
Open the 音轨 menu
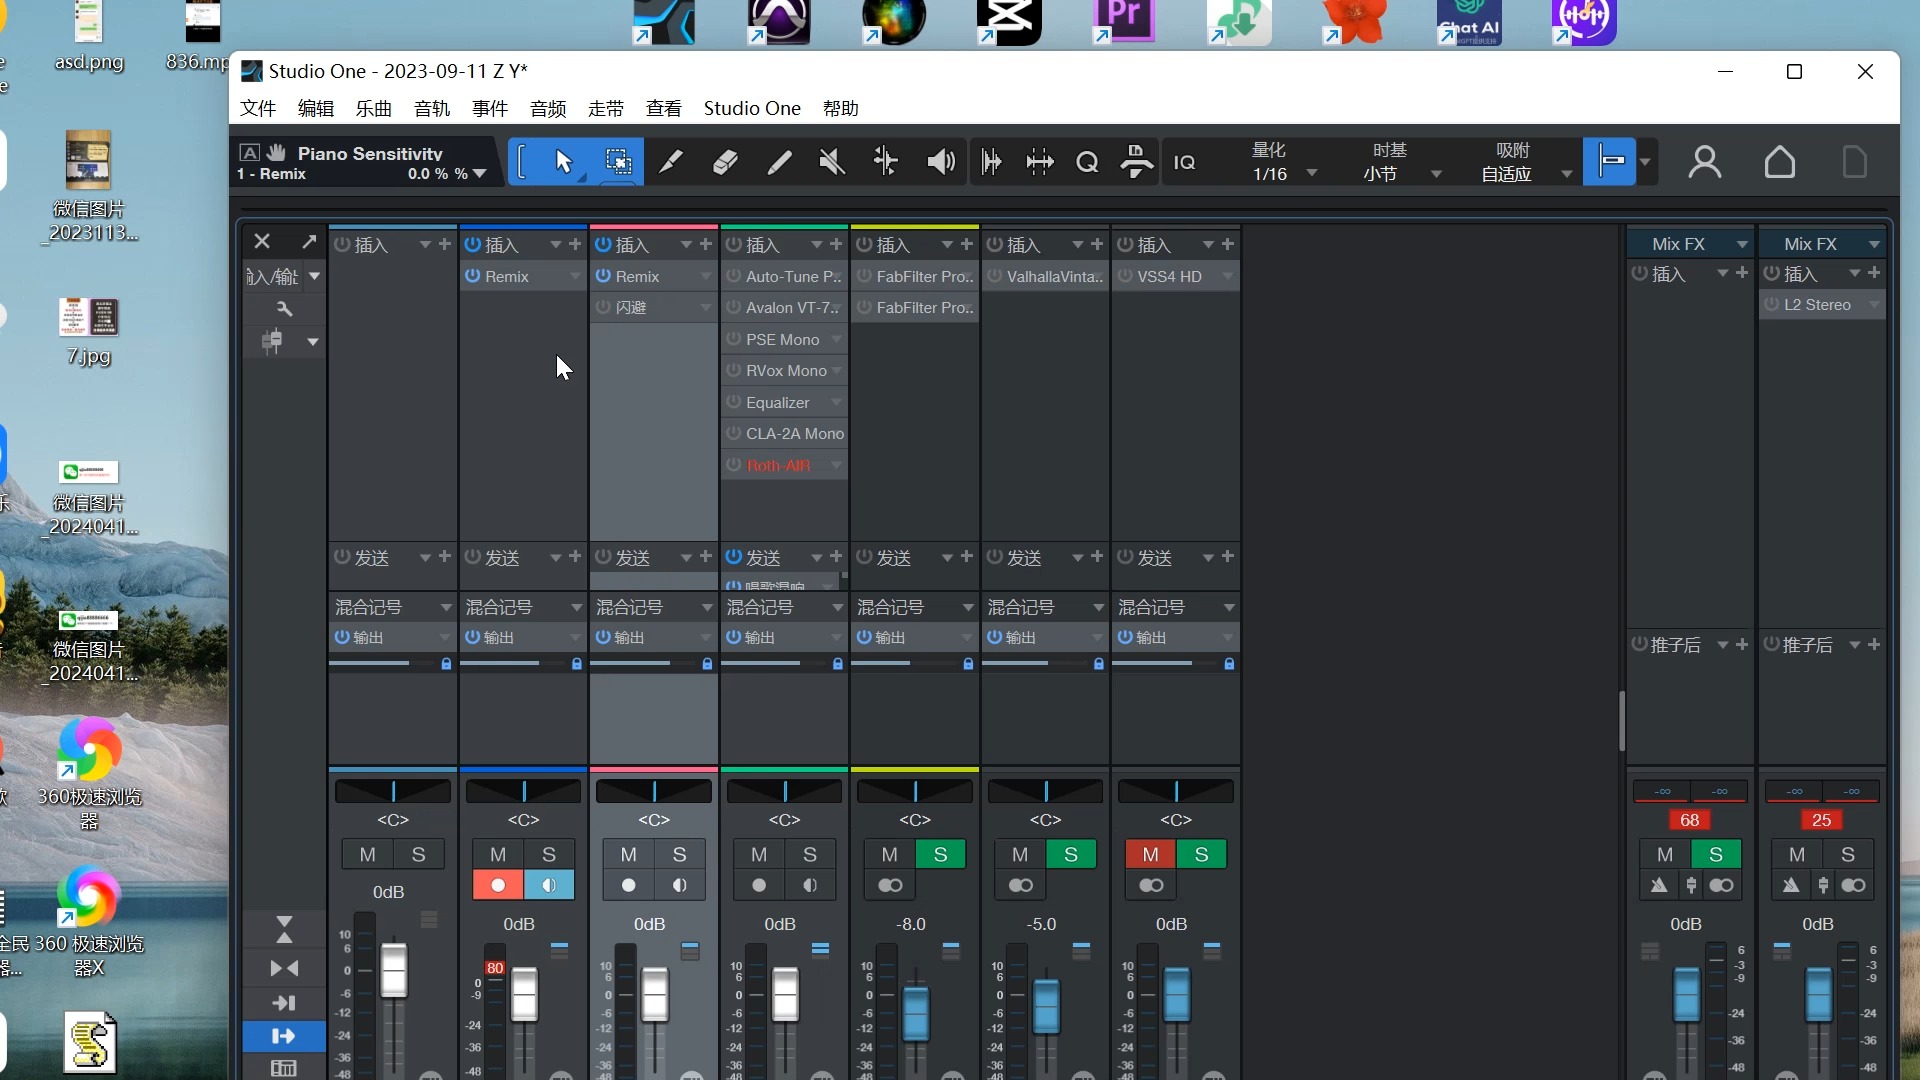click(x=432, y=108)
